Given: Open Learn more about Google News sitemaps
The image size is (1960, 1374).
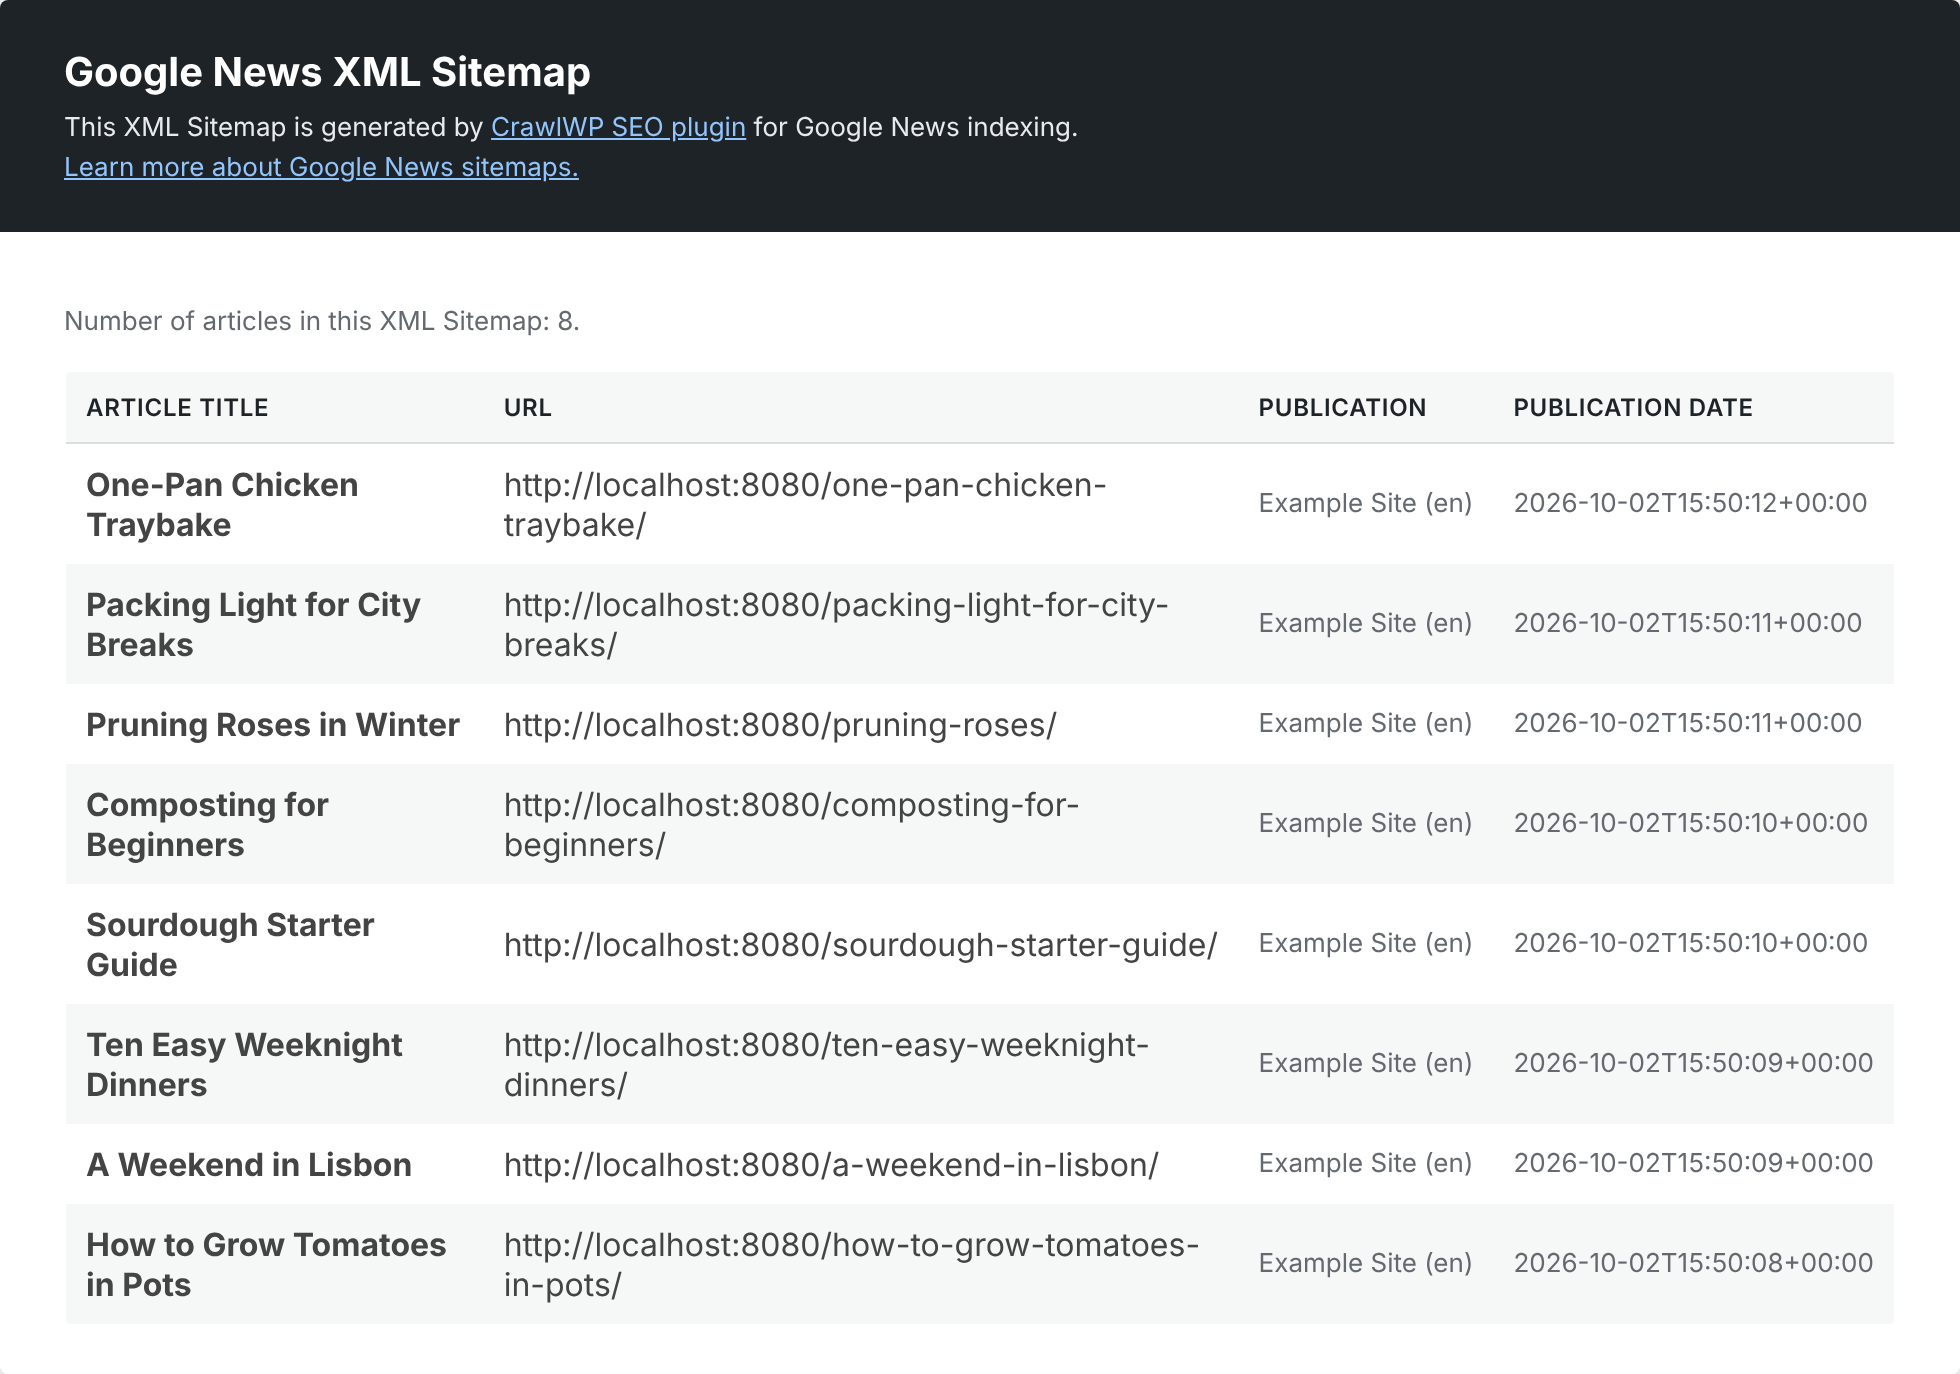Looking at the screenshot, I should click(321, 167).
